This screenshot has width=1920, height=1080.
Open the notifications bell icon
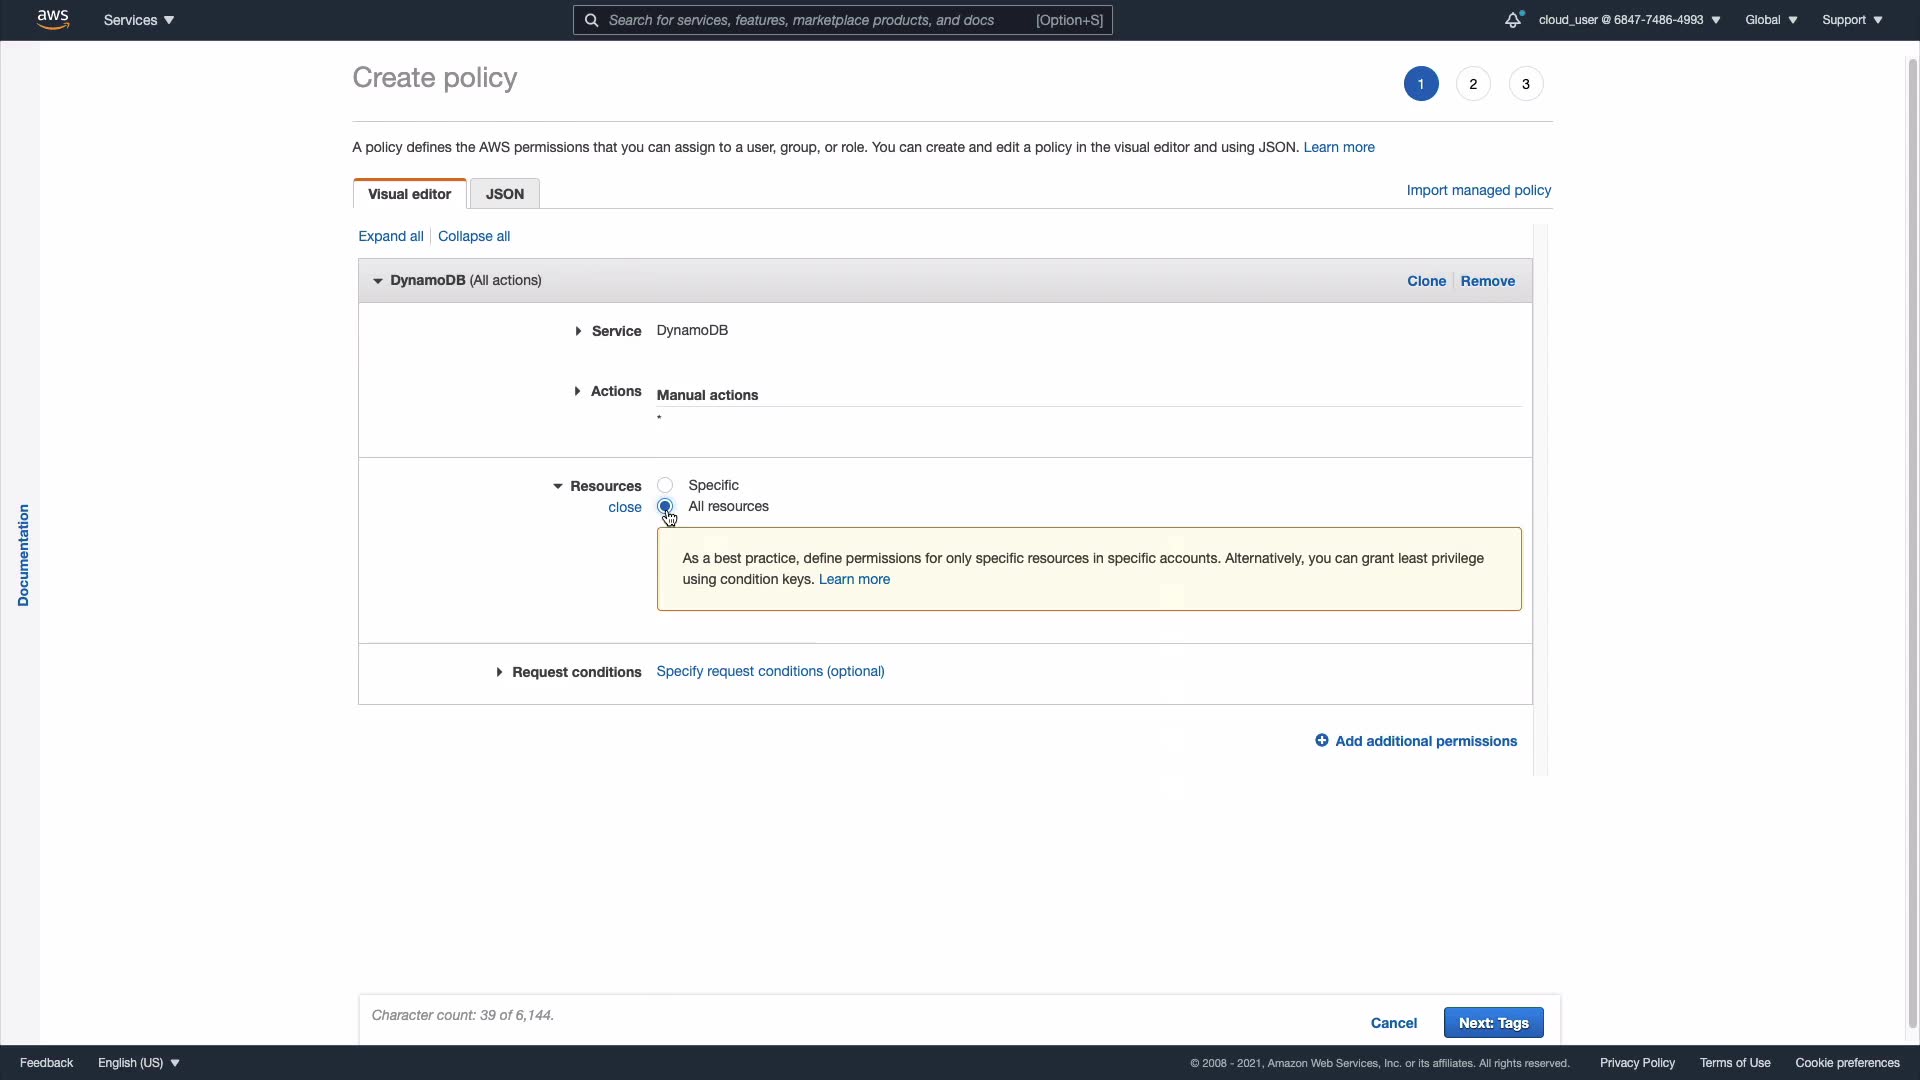pyautogui.click(x=1512, y=20)
